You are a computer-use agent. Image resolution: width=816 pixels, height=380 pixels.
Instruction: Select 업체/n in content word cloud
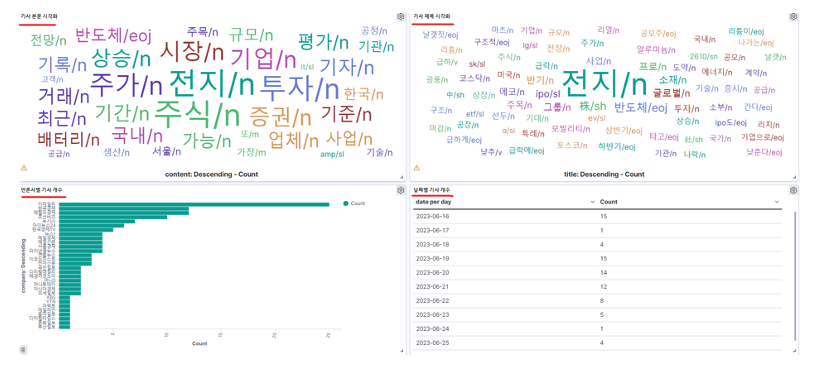click(294, 140)
